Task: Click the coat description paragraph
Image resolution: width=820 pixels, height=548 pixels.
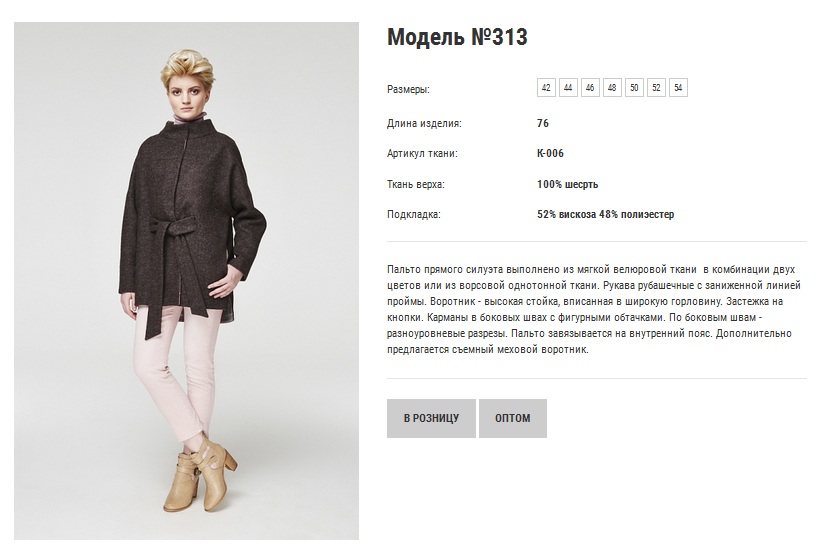Action: point(594,310)
